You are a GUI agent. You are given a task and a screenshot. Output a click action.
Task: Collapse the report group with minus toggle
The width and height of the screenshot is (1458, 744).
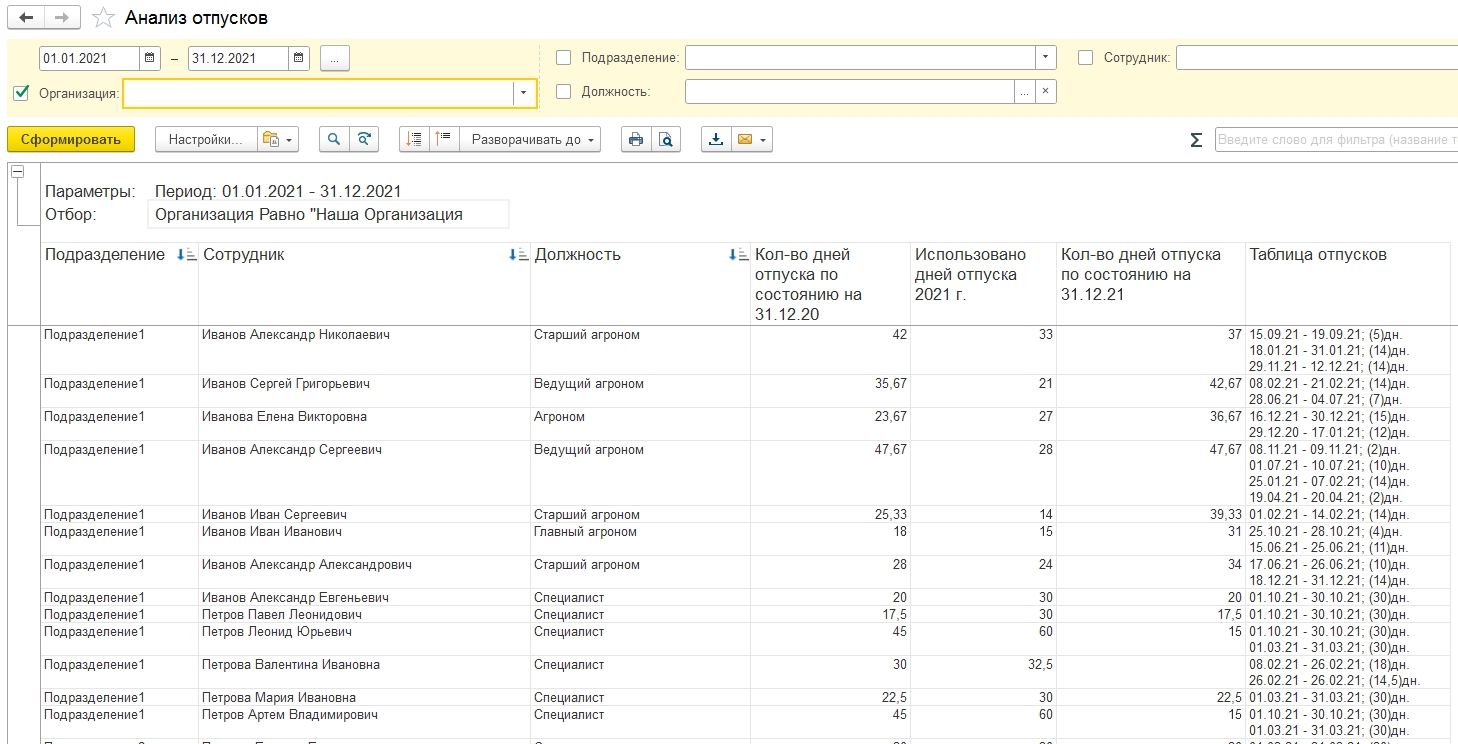pos(17,172)
